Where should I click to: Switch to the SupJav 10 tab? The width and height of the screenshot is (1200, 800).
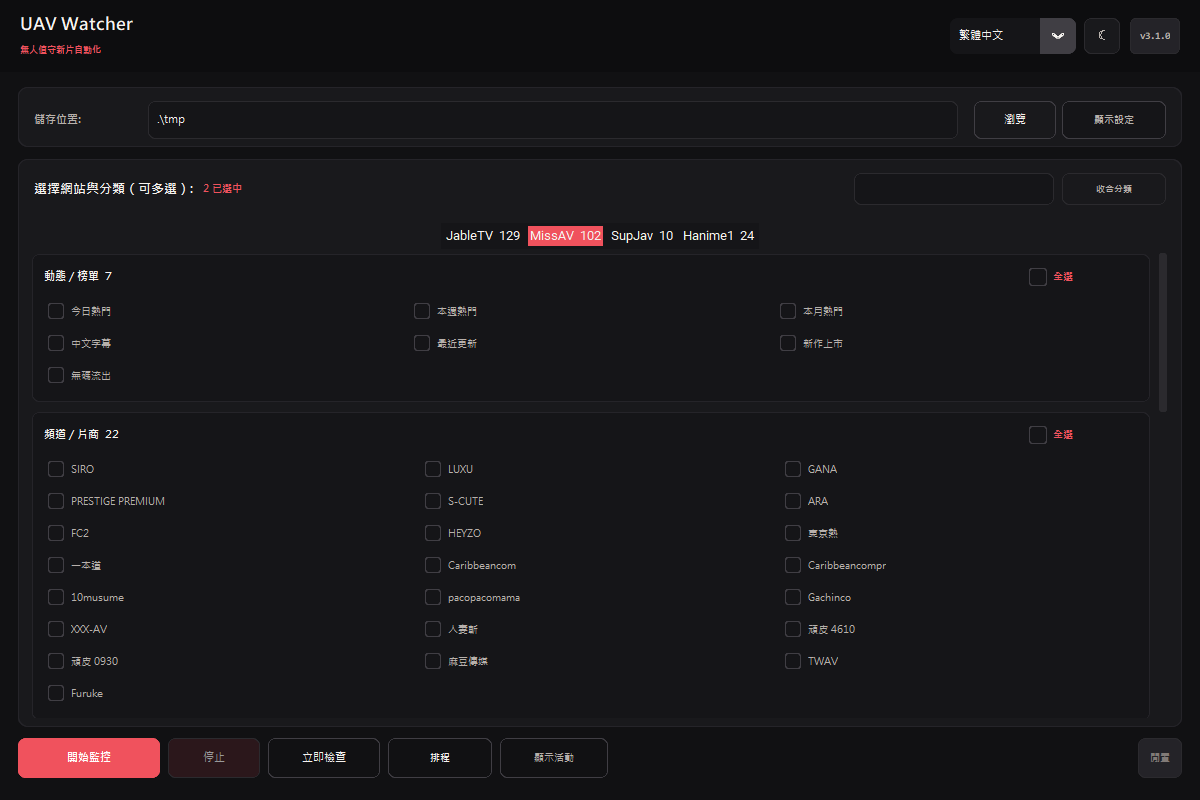642,236
